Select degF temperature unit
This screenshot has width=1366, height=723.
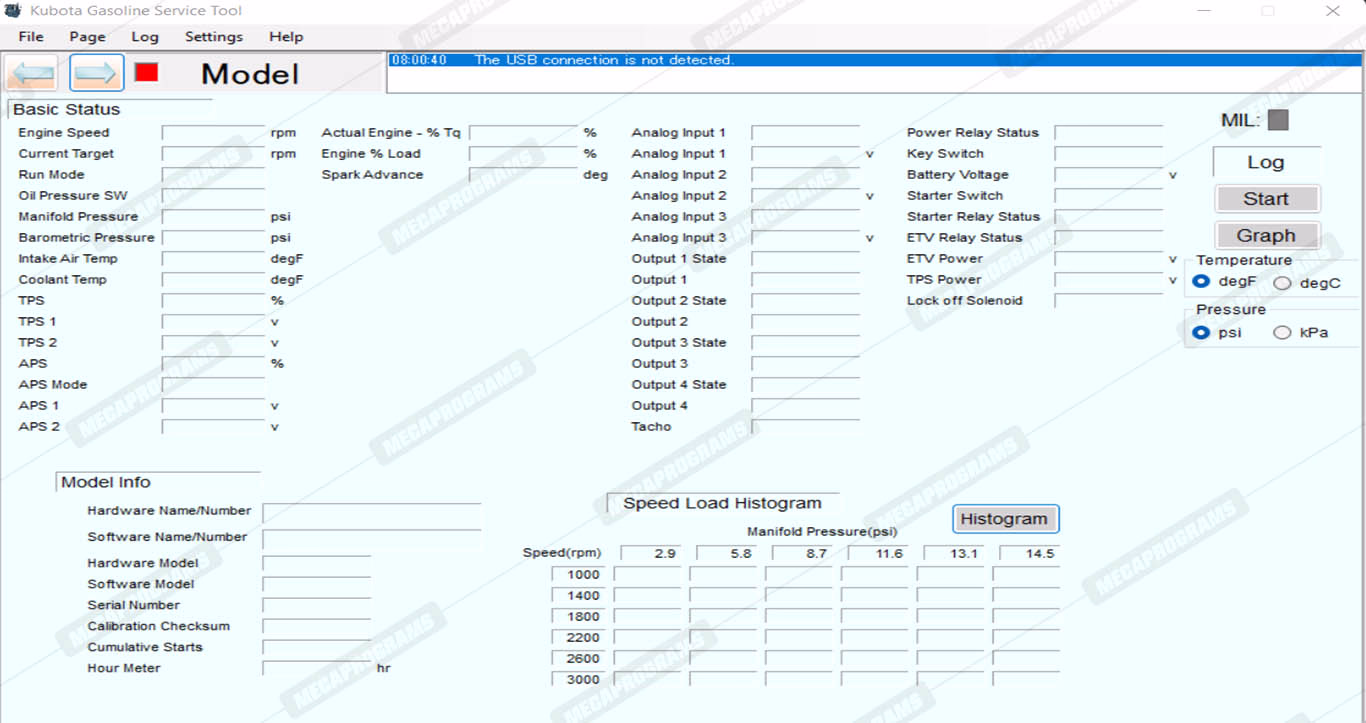tap(1202, 282)
